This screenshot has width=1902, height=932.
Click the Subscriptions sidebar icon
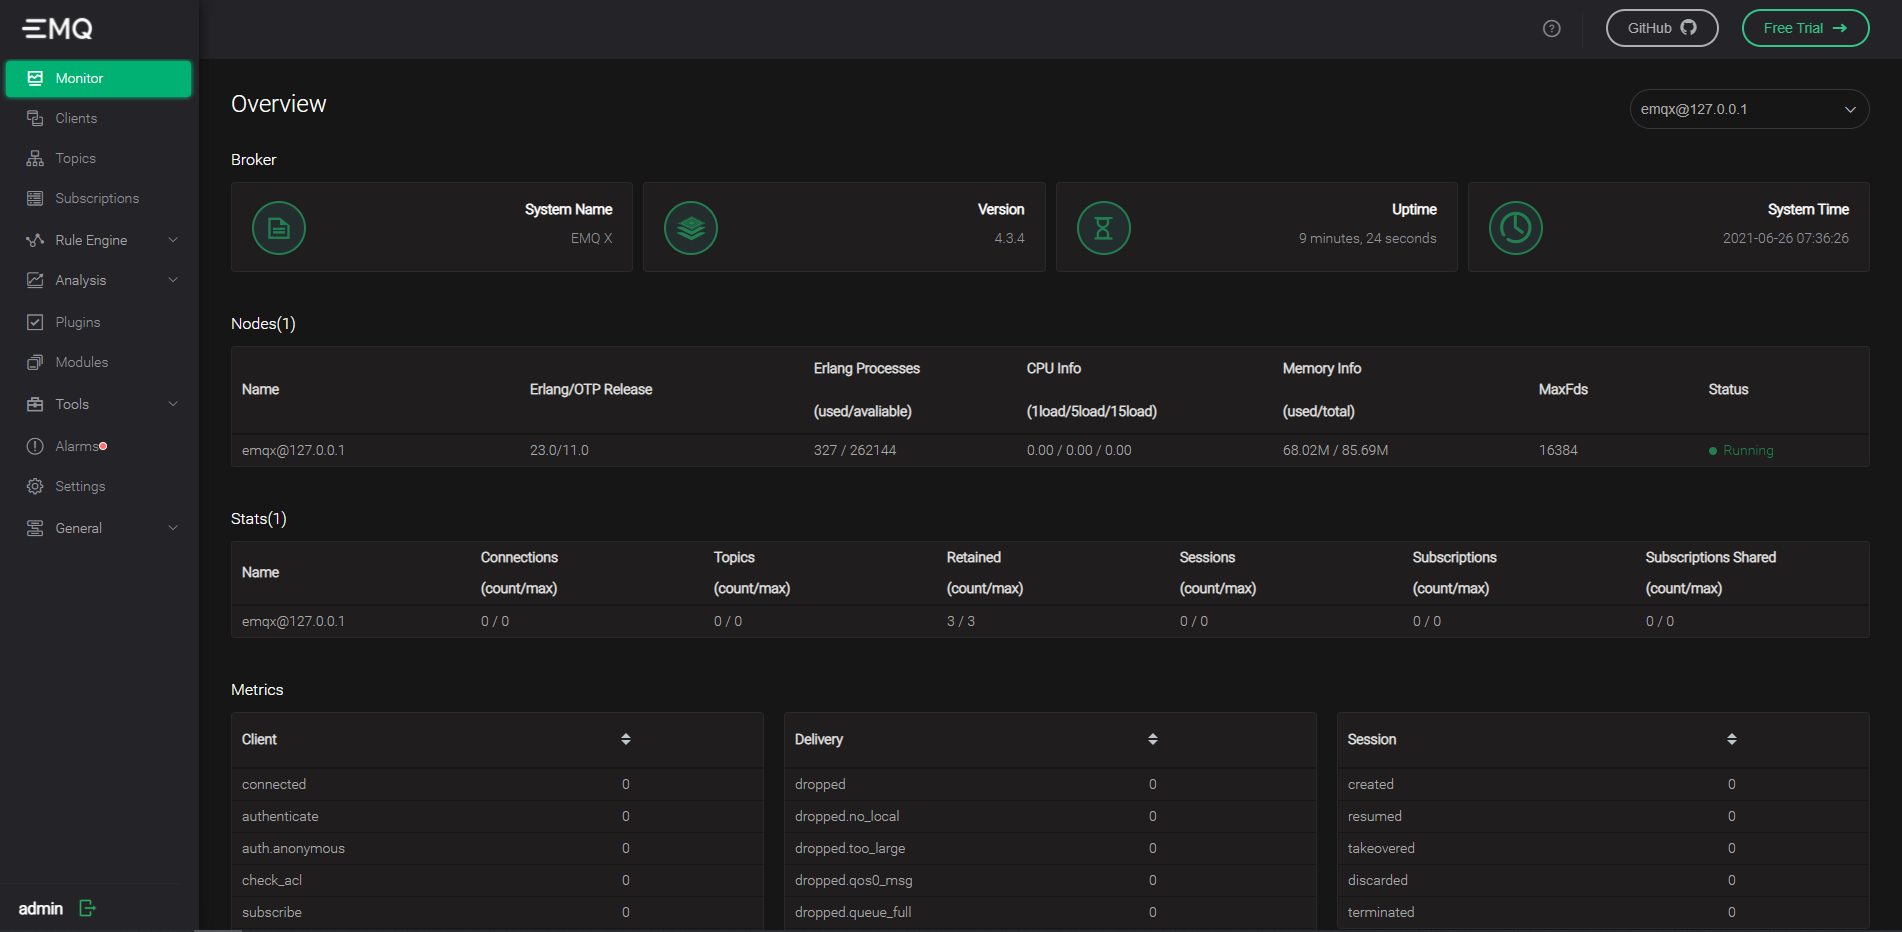pos(35,198)
